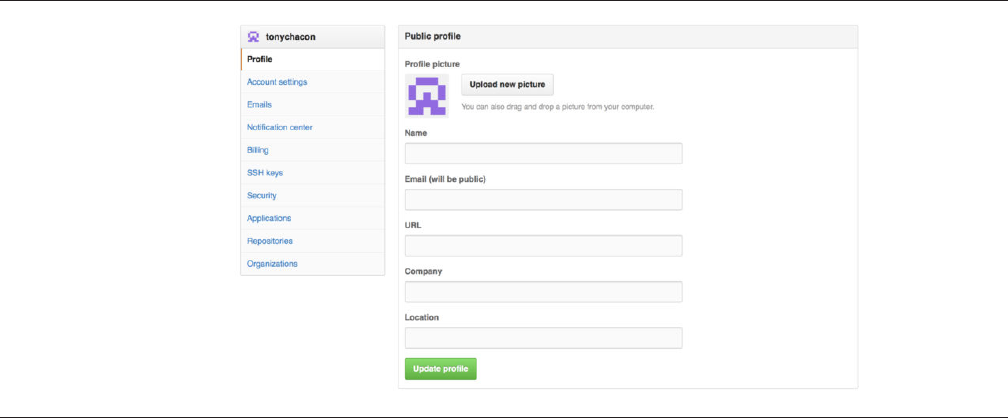Image resolution: width=1008 pixels, height=418 pixels.
Task: Select the URL input box
Action: click(543, 246)
